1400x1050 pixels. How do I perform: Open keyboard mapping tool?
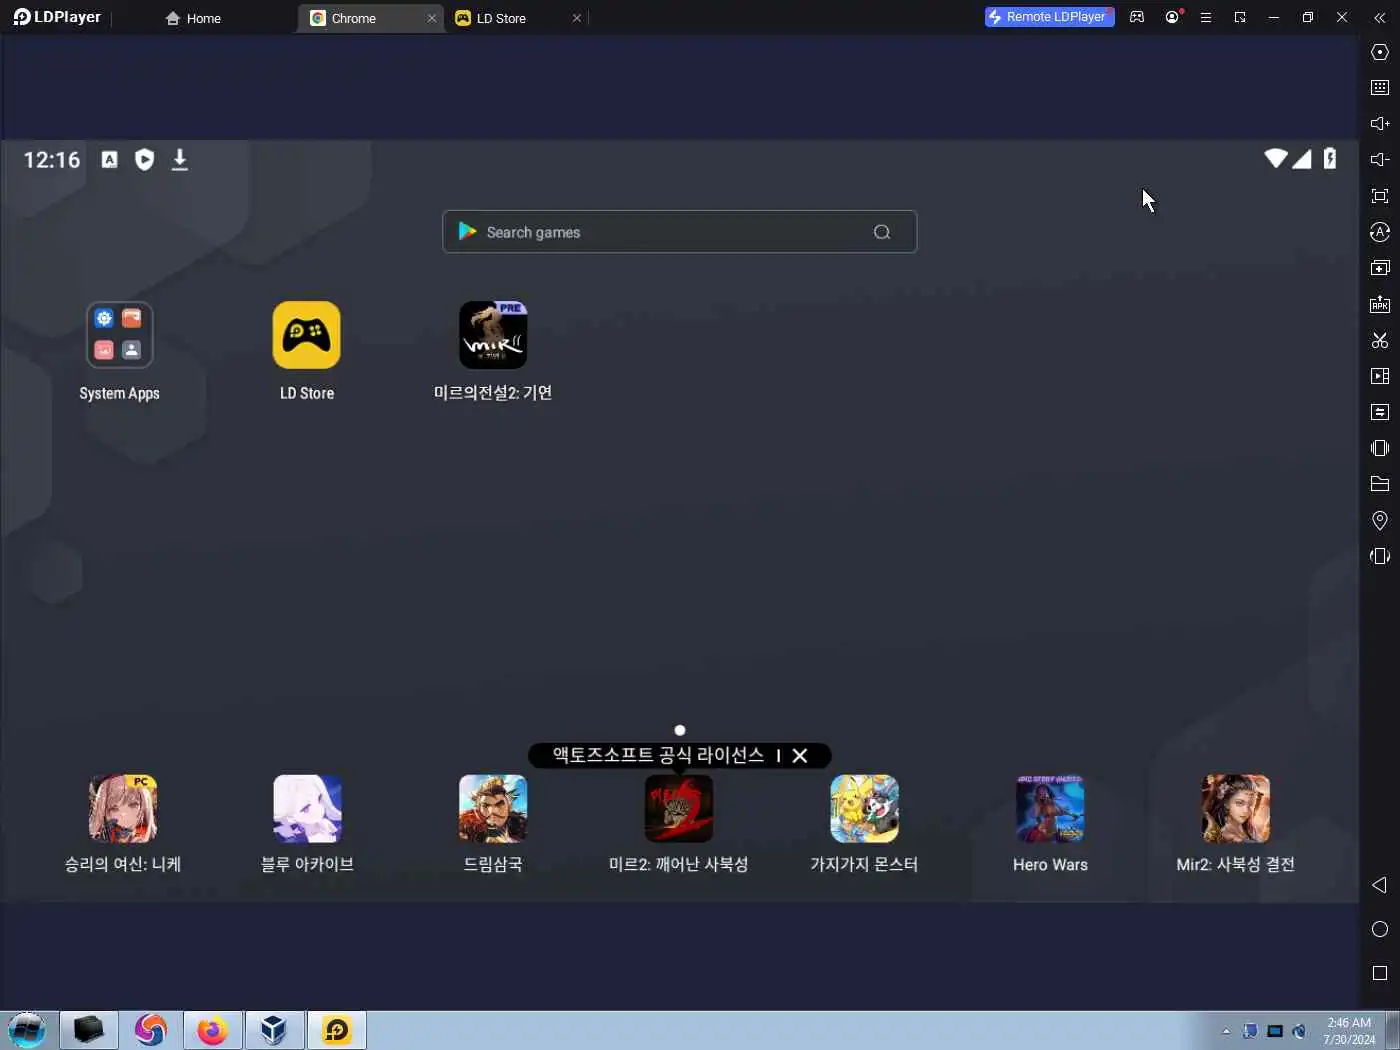(1380, 88)
